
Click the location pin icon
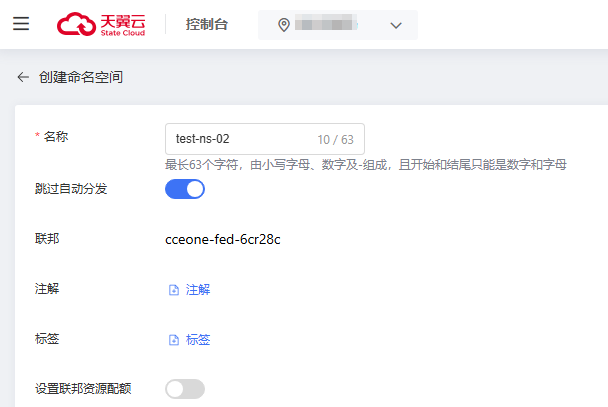click(x=284, y=25)
